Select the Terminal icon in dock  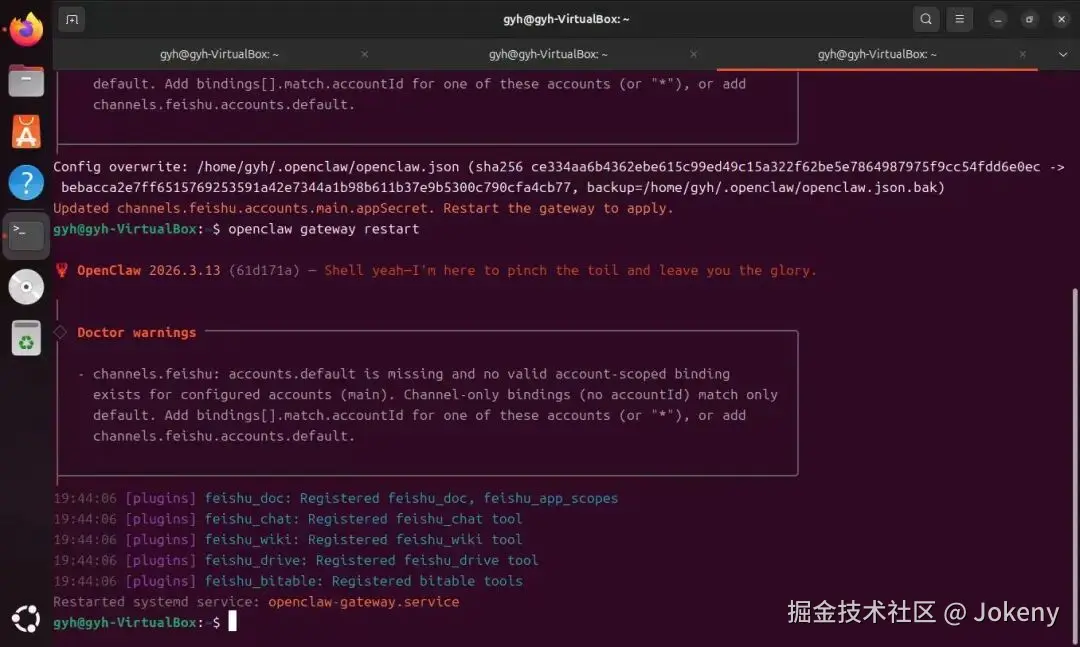pyautogui.click(x=26, y=235)
